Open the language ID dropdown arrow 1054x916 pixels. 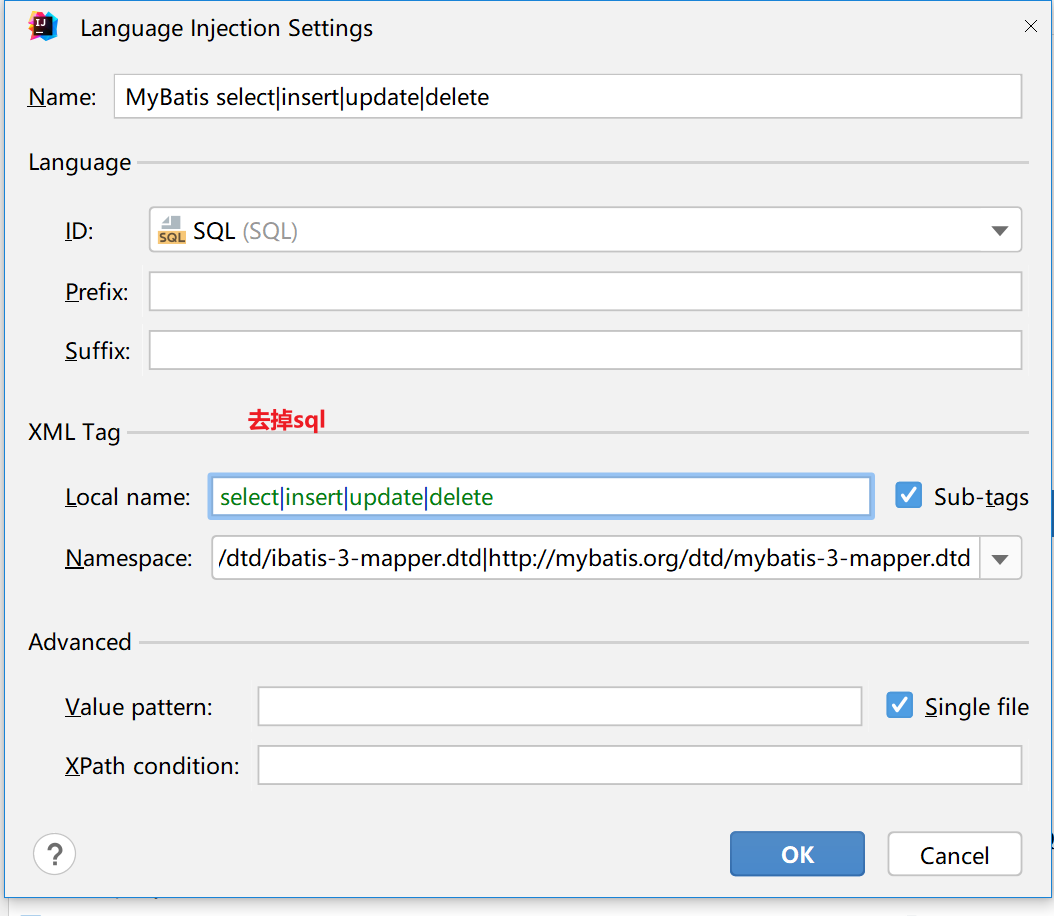click(1000, 231)
